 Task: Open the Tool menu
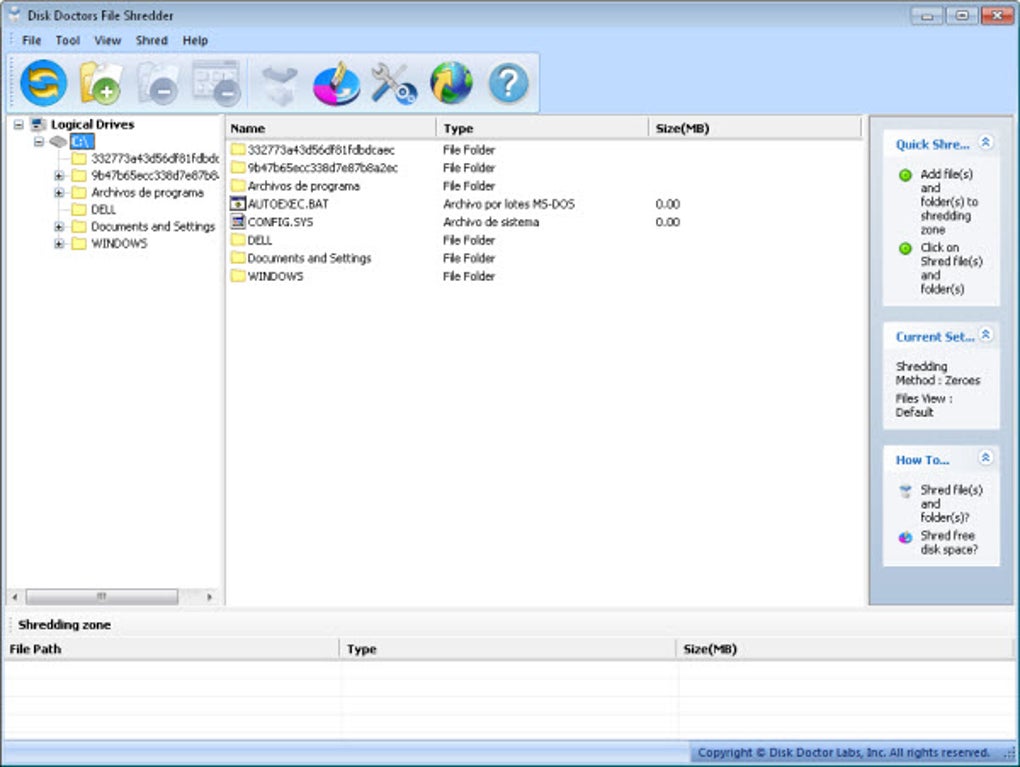(x=67, y=40)
